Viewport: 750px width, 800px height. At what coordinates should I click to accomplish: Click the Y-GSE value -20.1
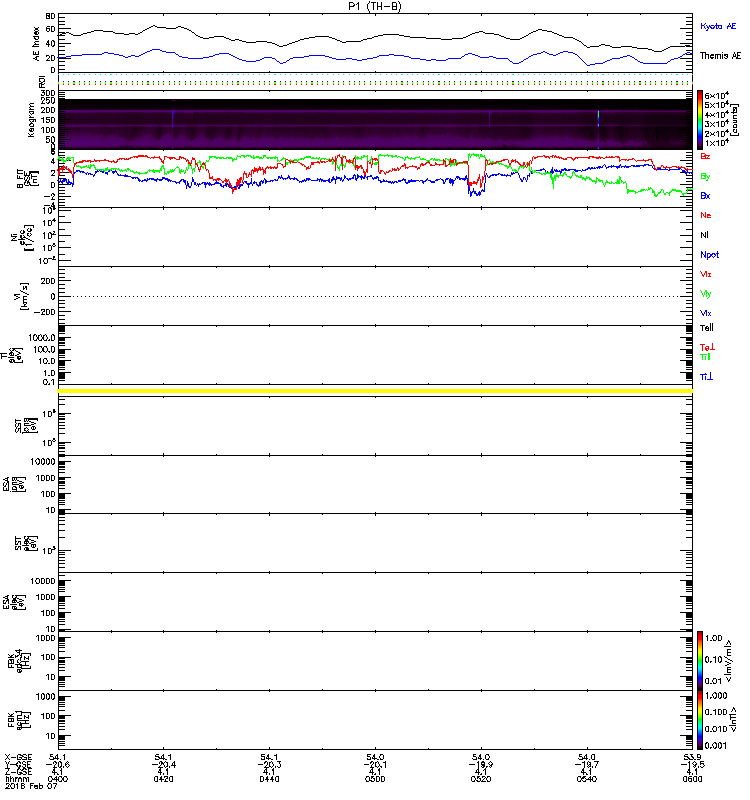375,765
